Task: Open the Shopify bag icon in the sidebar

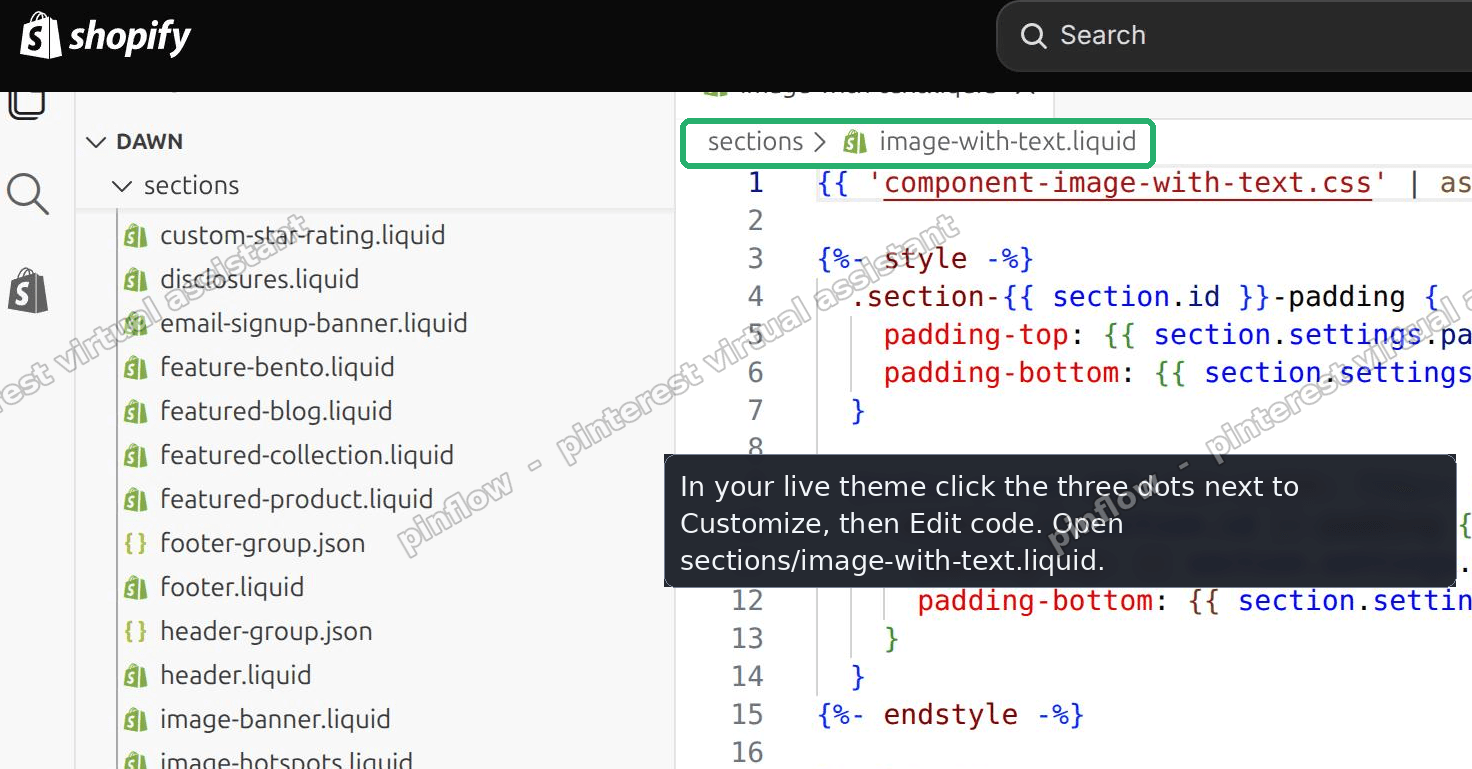Action: click(28, 291)
